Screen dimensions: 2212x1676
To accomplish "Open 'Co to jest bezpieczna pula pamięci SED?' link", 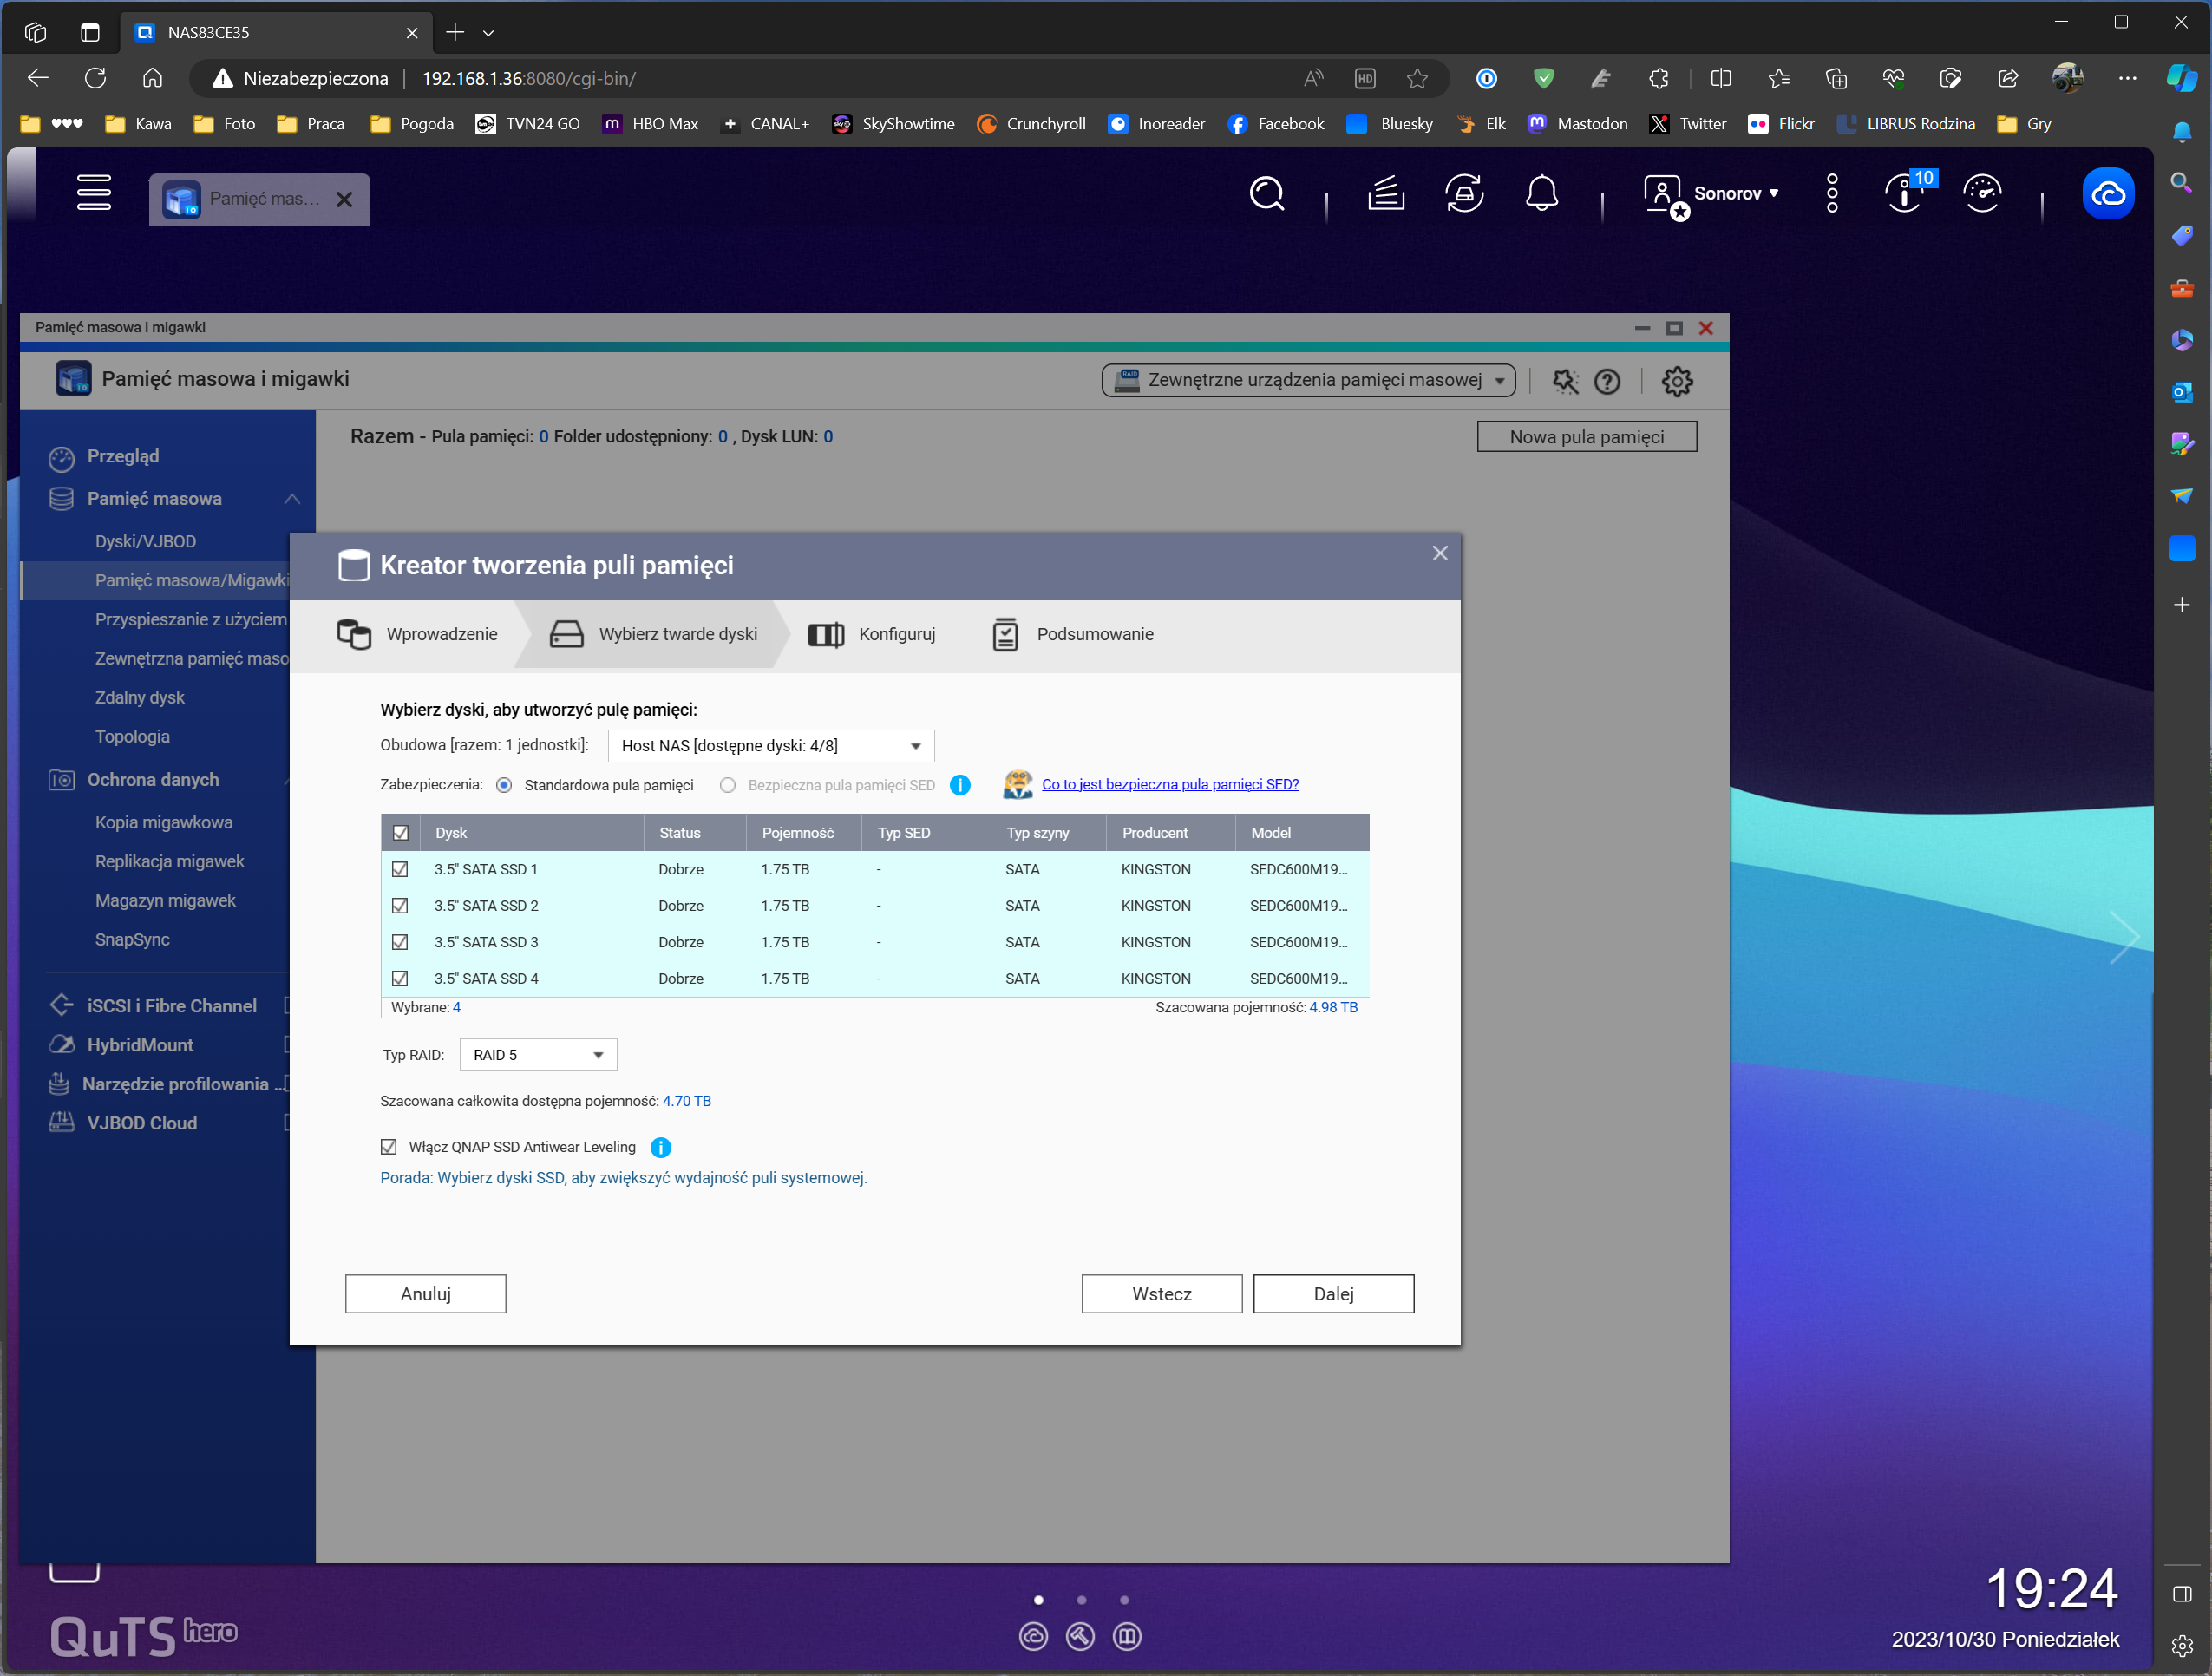I will [x=1170, y=784].
